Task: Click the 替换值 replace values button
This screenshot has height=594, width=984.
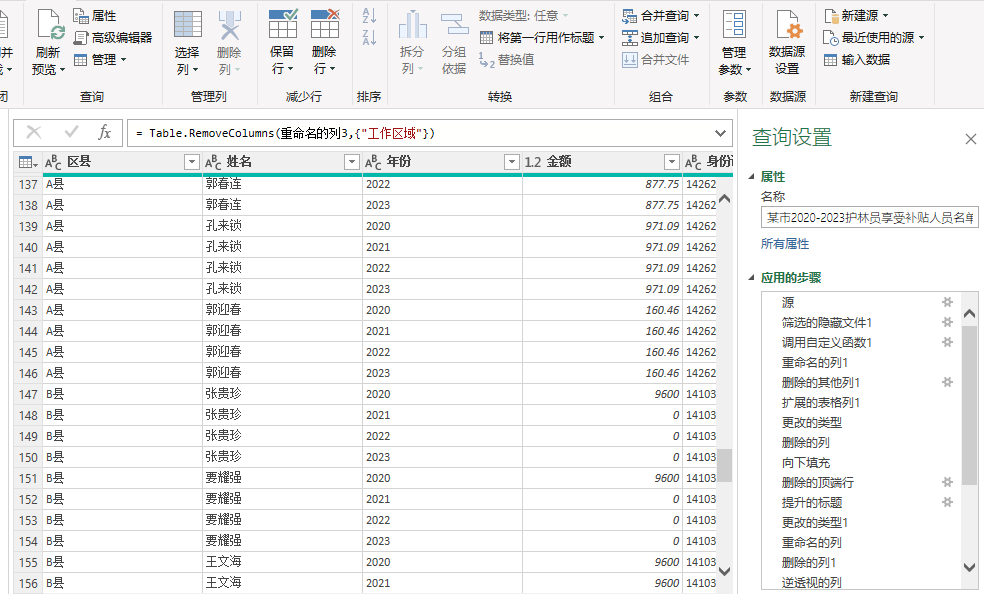Action: click(x=506, y=60)
